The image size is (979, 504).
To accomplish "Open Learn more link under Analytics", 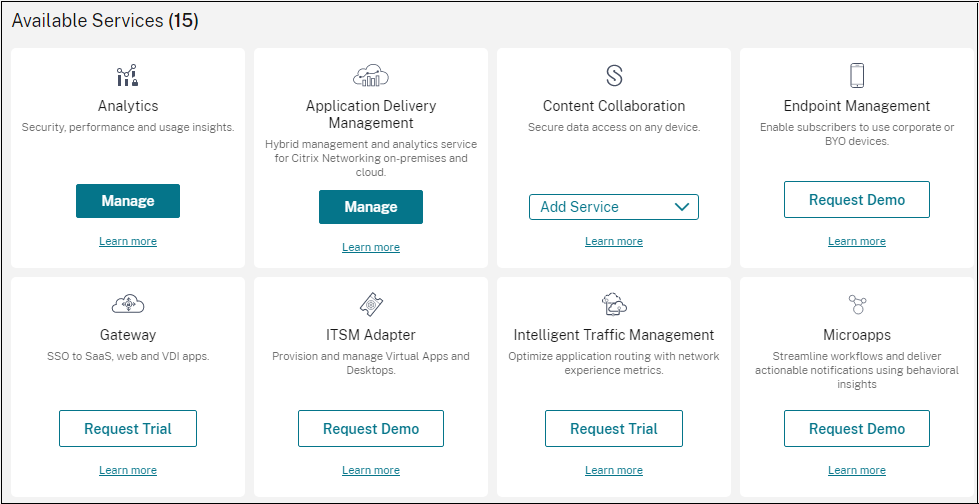I will (x=128, y=241).
